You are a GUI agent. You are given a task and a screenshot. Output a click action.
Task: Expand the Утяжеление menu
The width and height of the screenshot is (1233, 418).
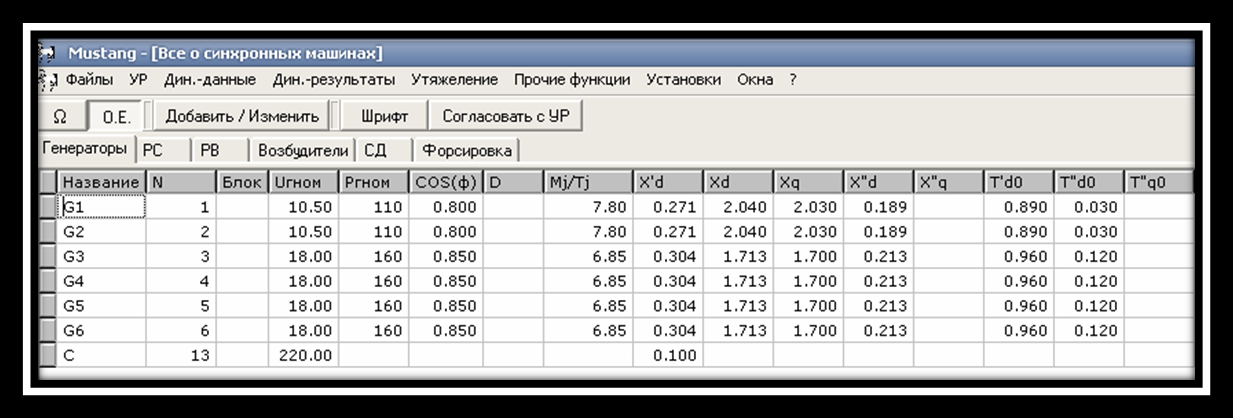pyautogui.click(x=454, y=80)
